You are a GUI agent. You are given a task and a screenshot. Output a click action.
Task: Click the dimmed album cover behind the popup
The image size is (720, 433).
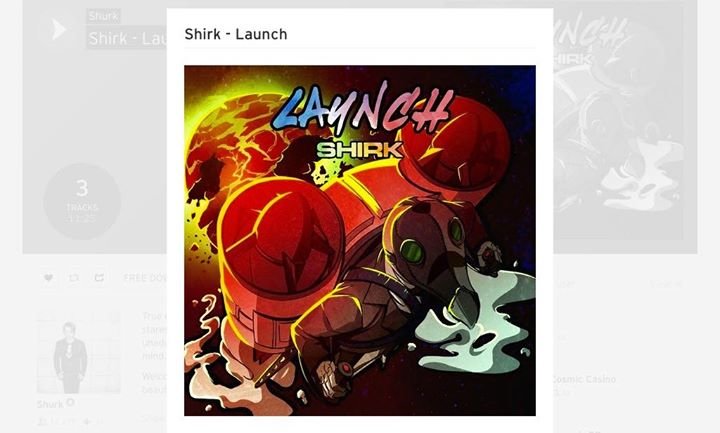click(618, 124)
